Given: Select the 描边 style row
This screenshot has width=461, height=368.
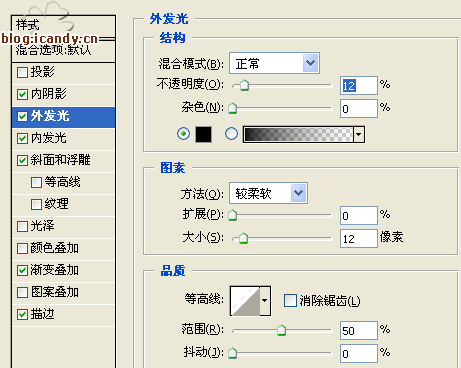Looking at the screenshot, I should 63,314.
